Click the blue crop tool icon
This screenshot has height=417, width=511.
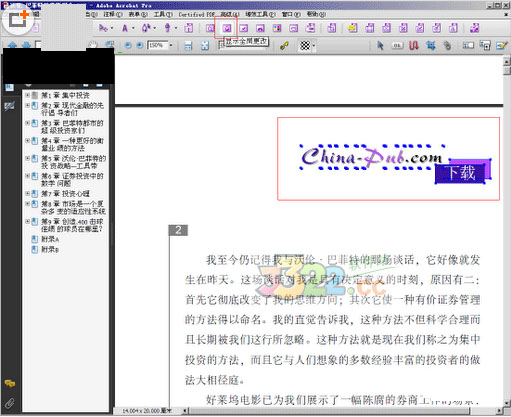[431, 45]
